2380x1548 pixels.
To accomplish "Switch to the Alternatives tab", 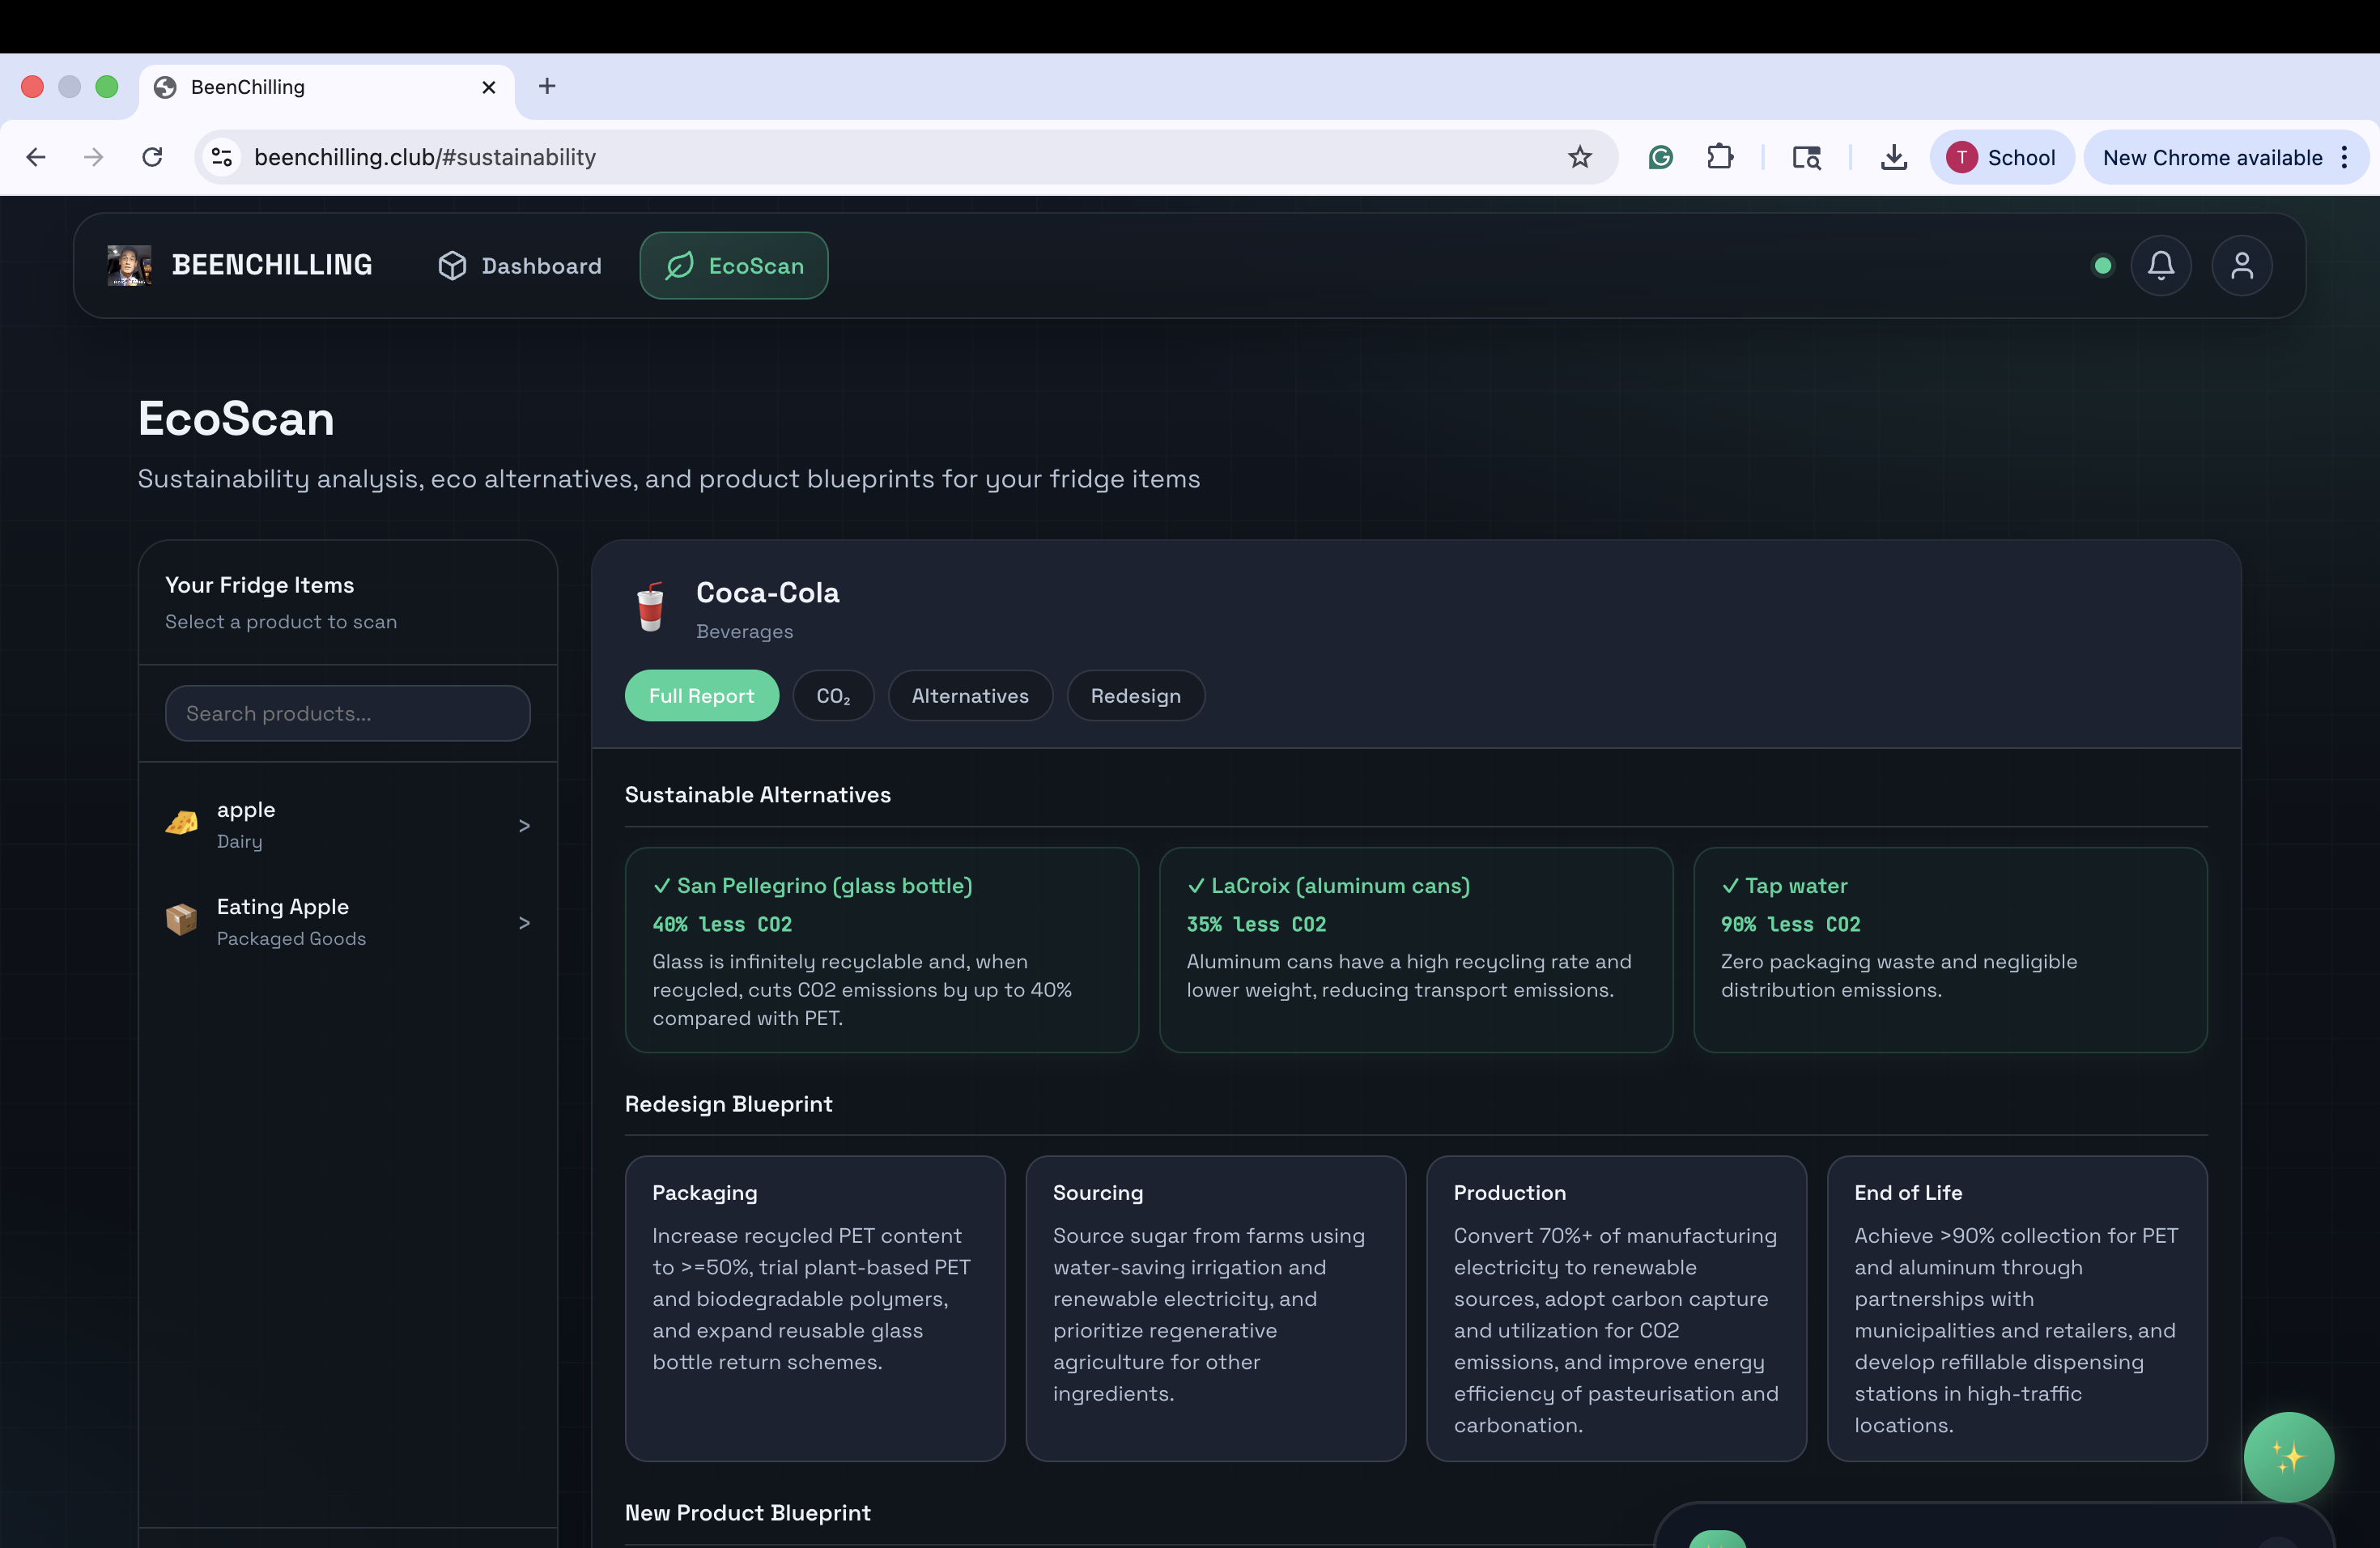I will (969, 696).
